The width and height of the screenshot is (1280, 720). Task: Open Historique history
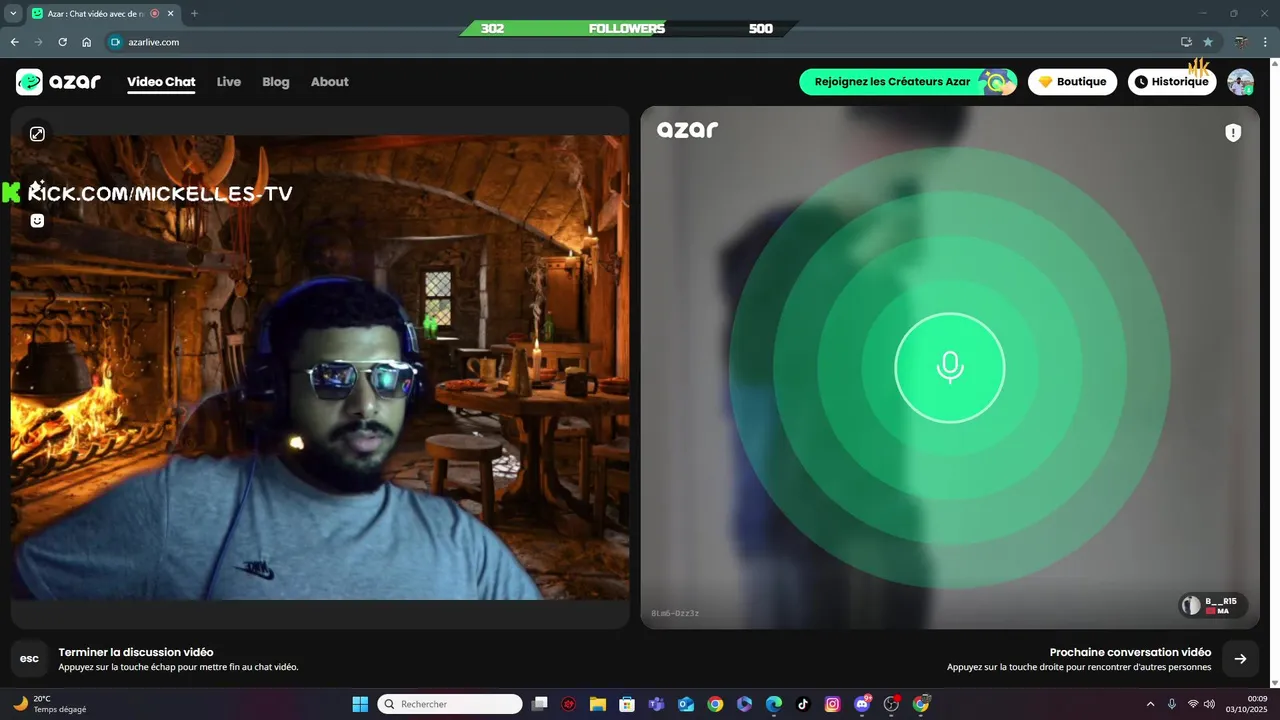[1172, 82]
